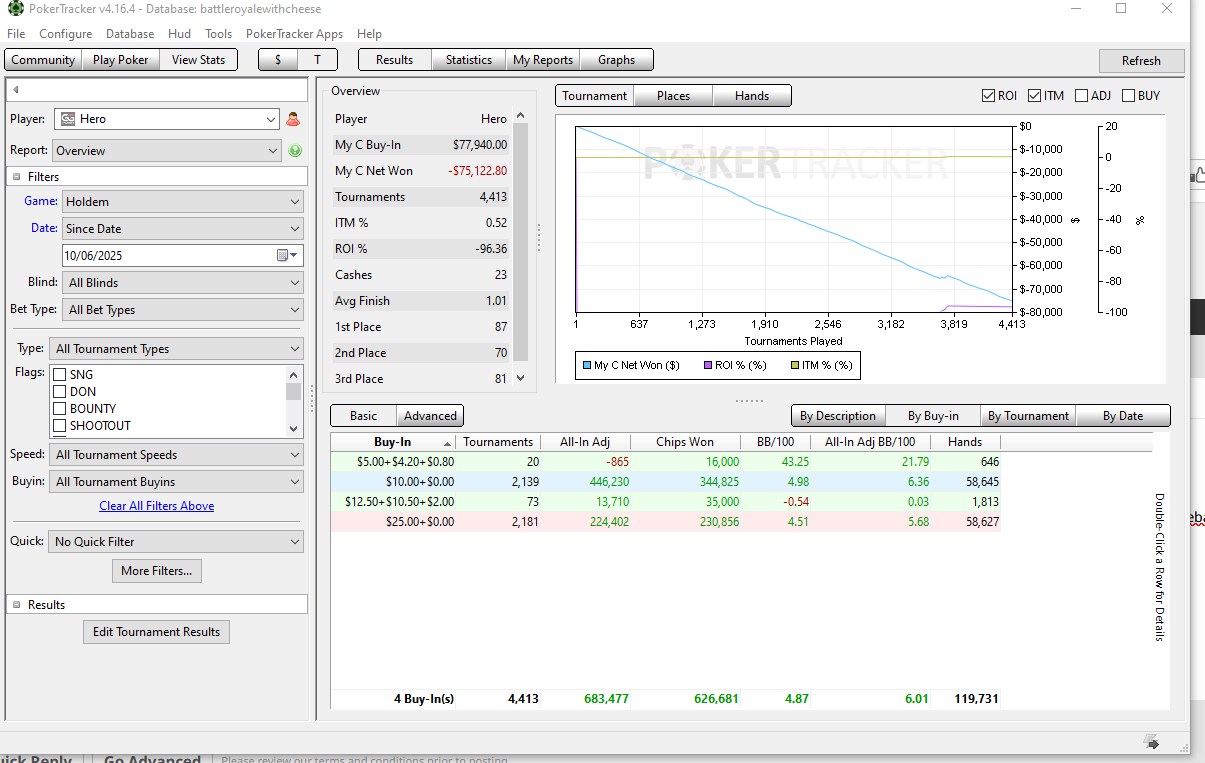Open the Quick filter dropdown

pos(176,542)
